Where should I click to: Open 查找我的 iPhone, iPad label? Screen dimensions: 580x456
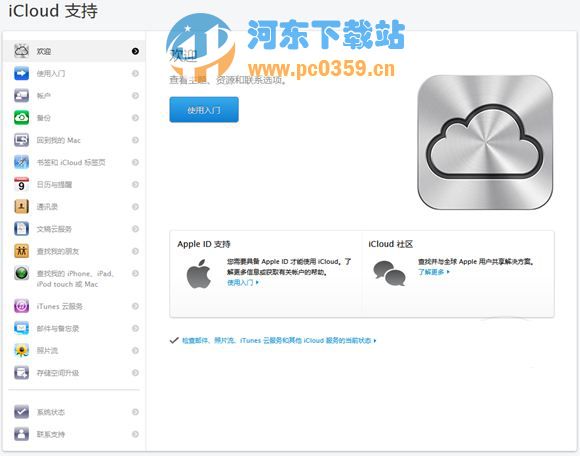point(75,278)
